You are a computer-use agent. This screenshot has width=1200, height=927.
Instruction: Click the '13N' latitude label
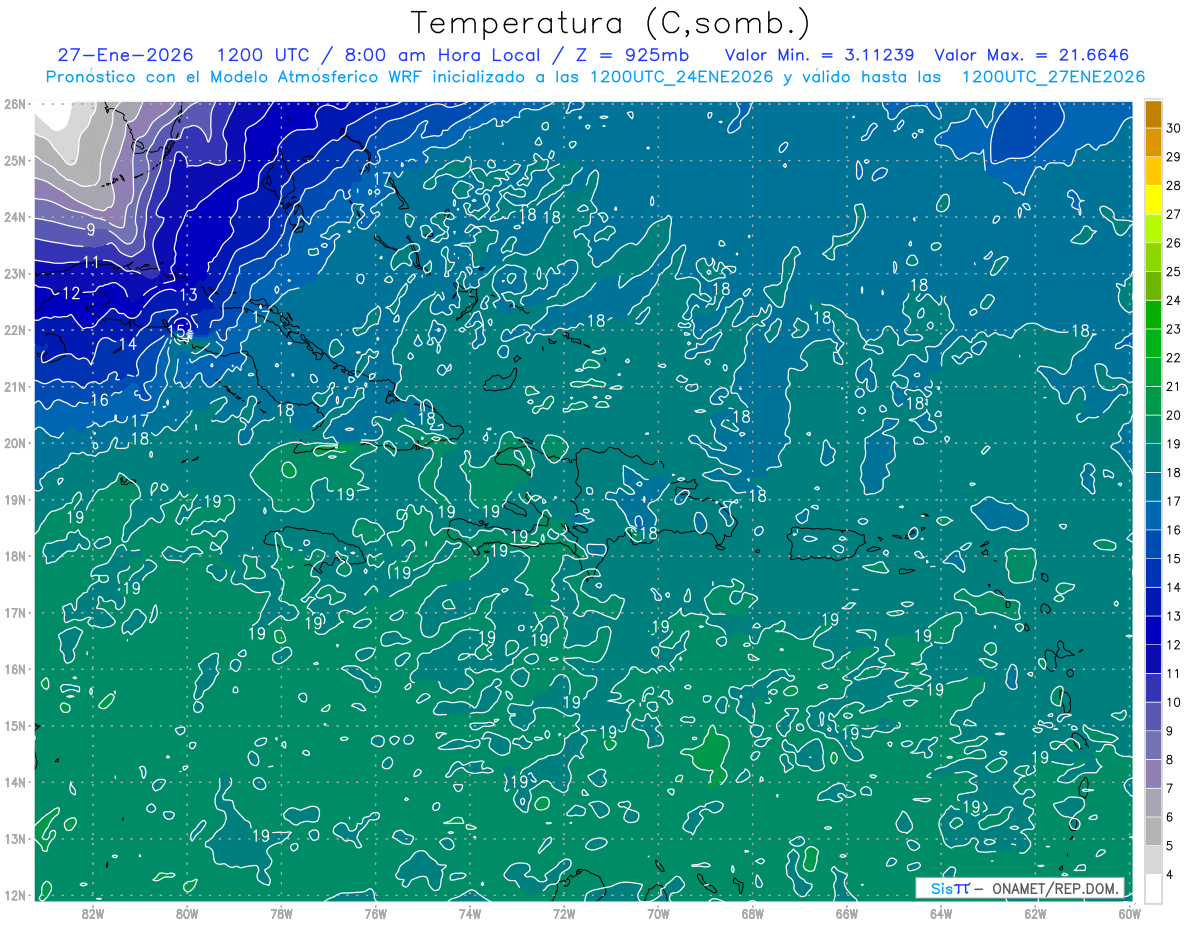click(15, 838)
